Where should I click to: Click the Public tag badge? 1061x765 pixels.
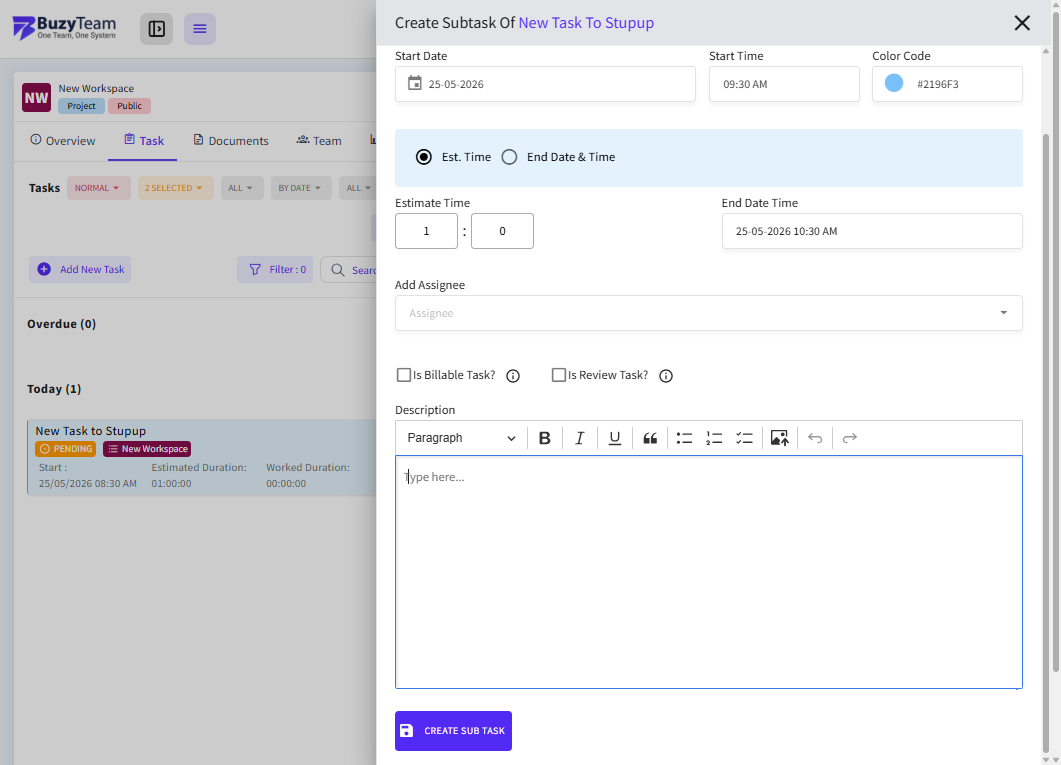click(x=129, y=106)
